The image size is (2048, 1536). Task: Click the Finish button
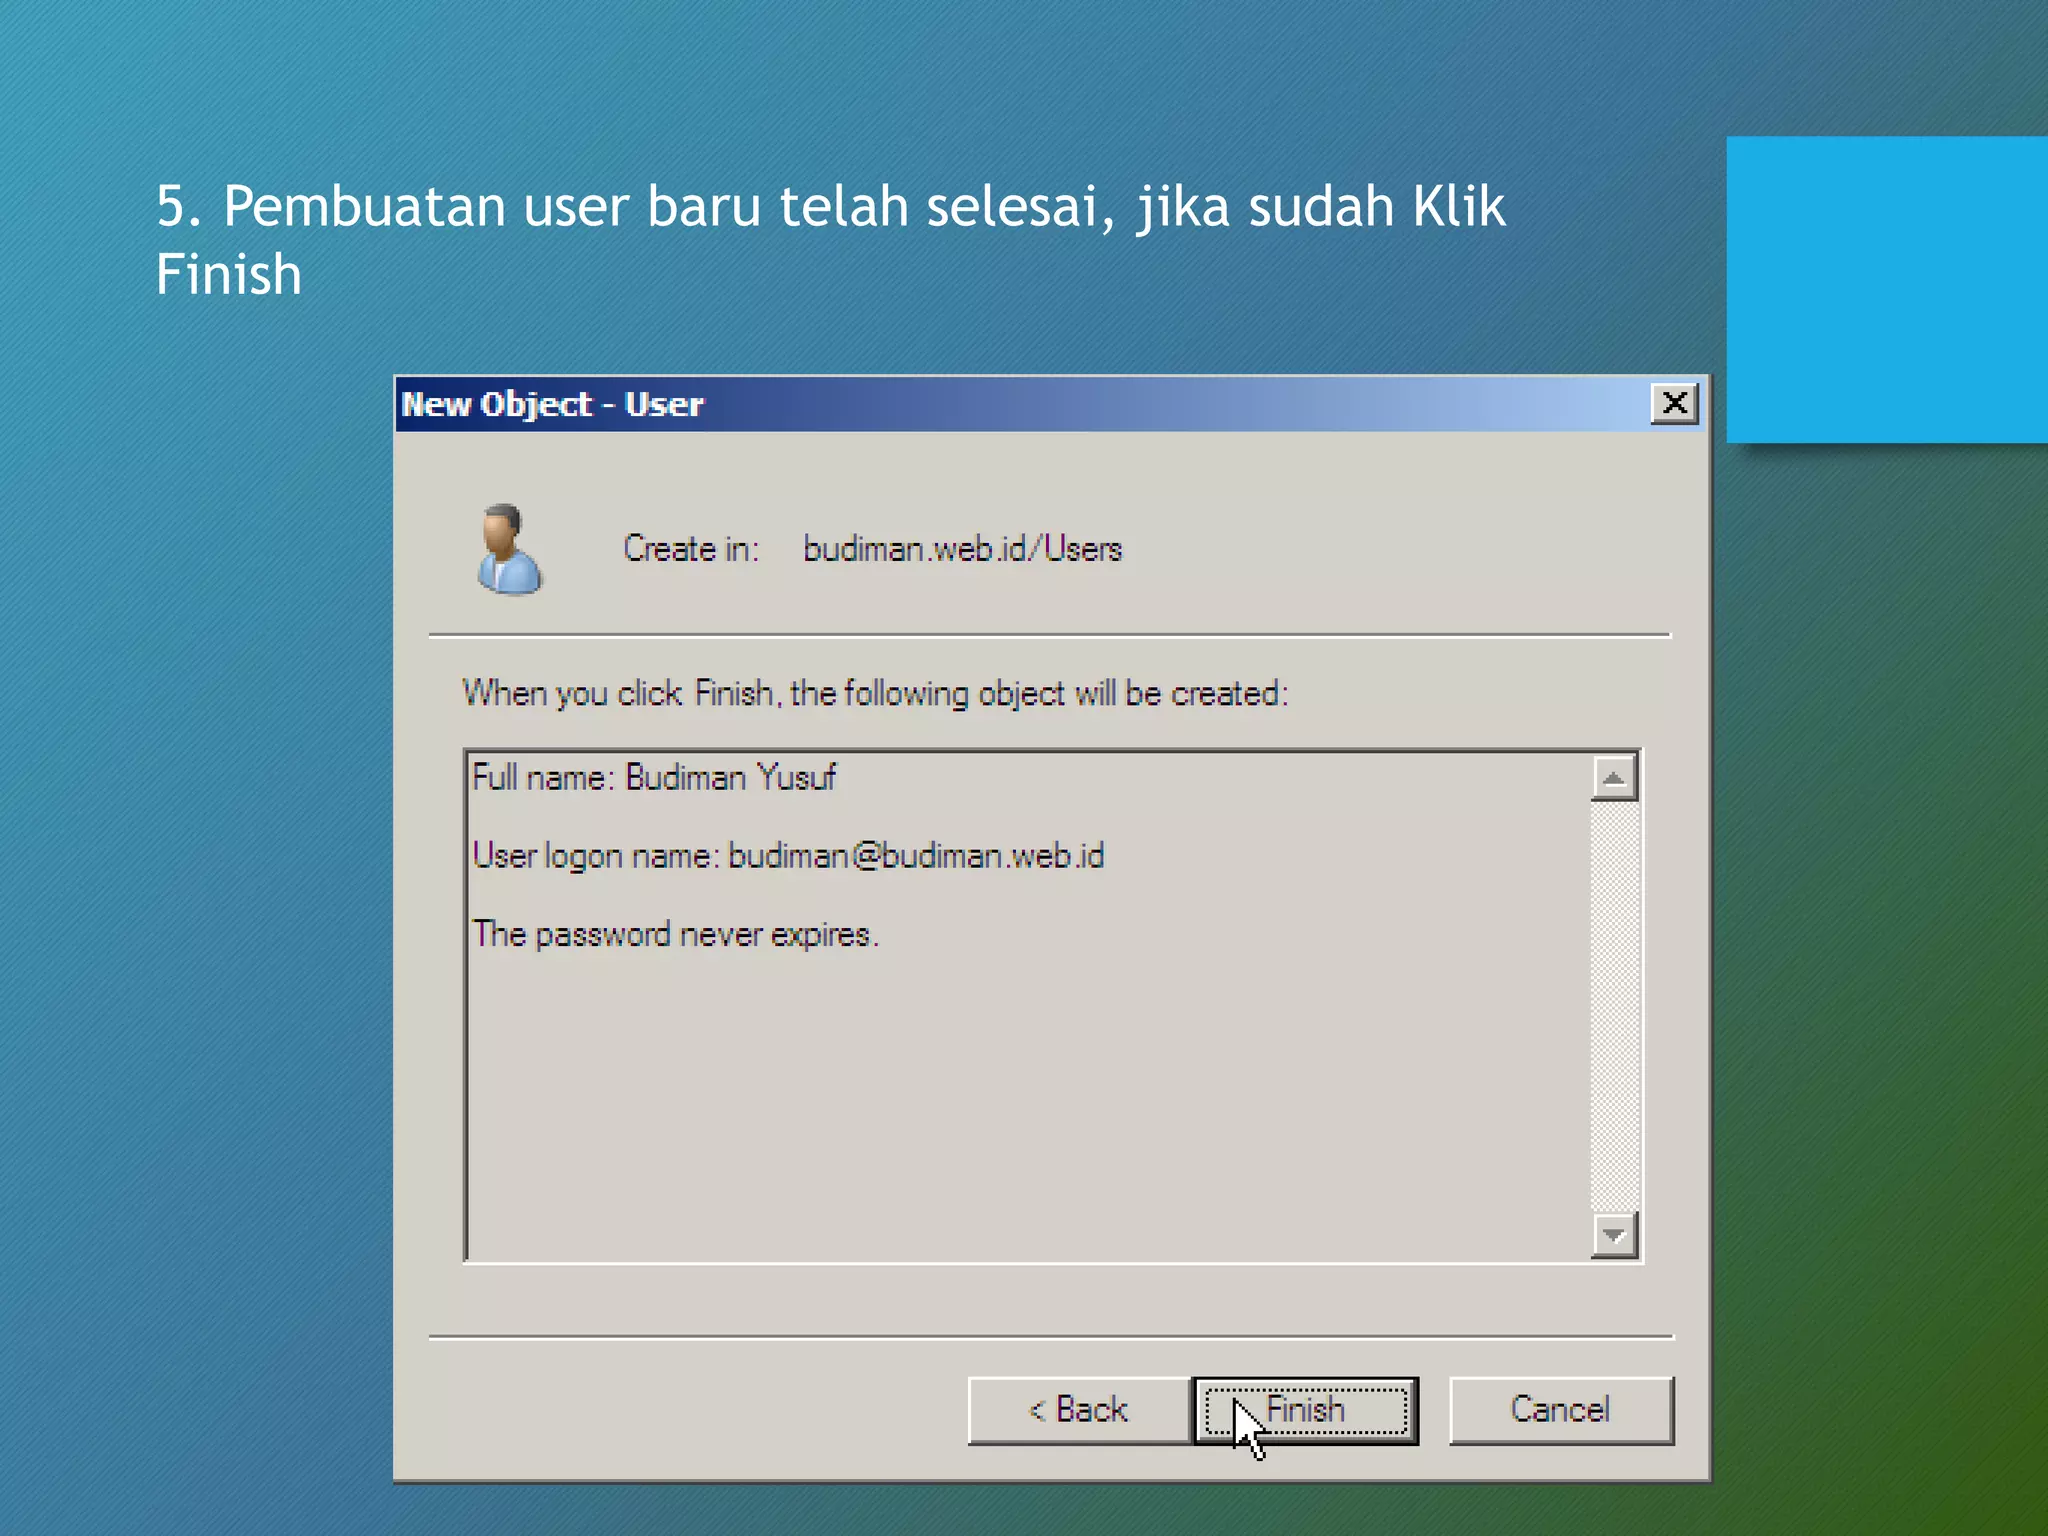tap(1306, 1410)
